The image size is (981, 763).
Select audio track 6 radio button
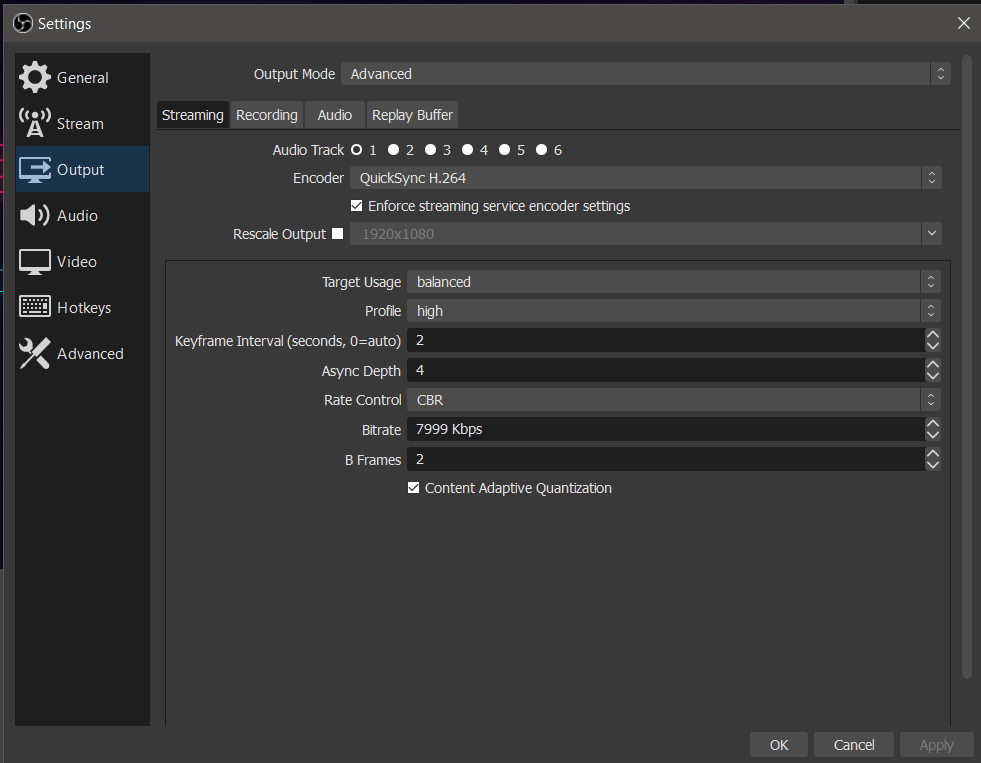541,149
